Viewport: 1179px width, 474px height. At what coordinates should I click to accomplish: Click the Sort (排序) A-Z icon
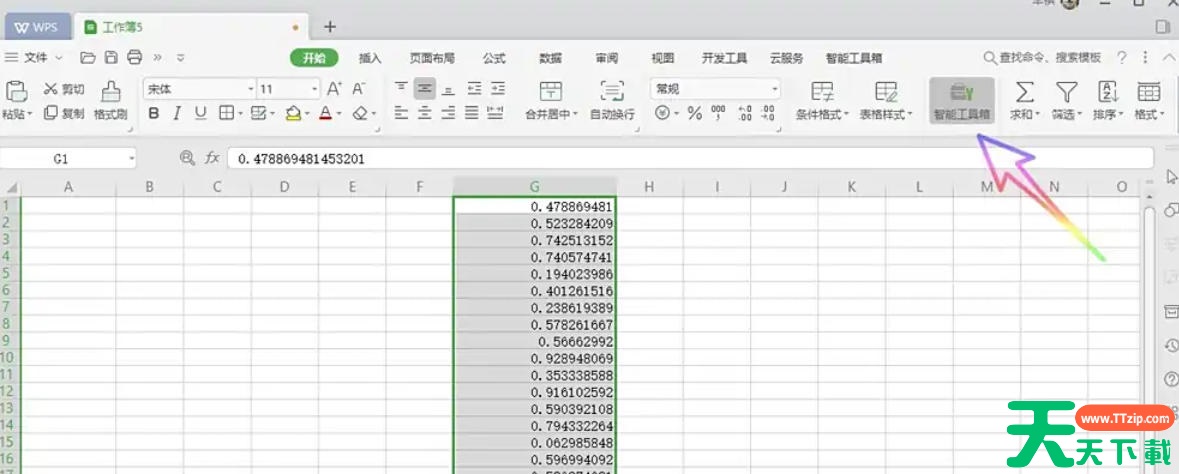pyautogui.click(x=1108, y=92)
